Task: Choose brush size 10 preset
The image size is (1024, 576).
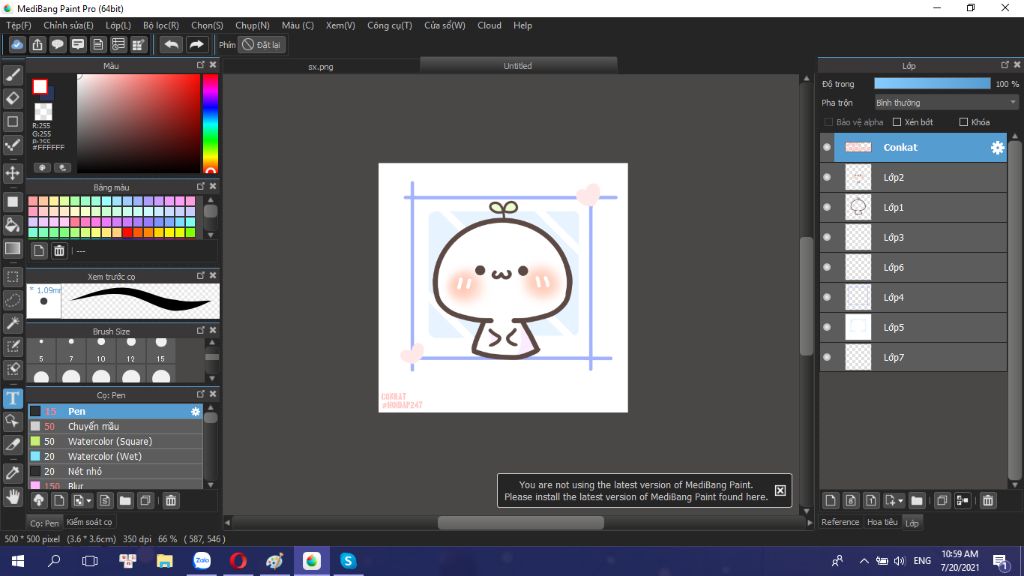Action: click(101, 351)
